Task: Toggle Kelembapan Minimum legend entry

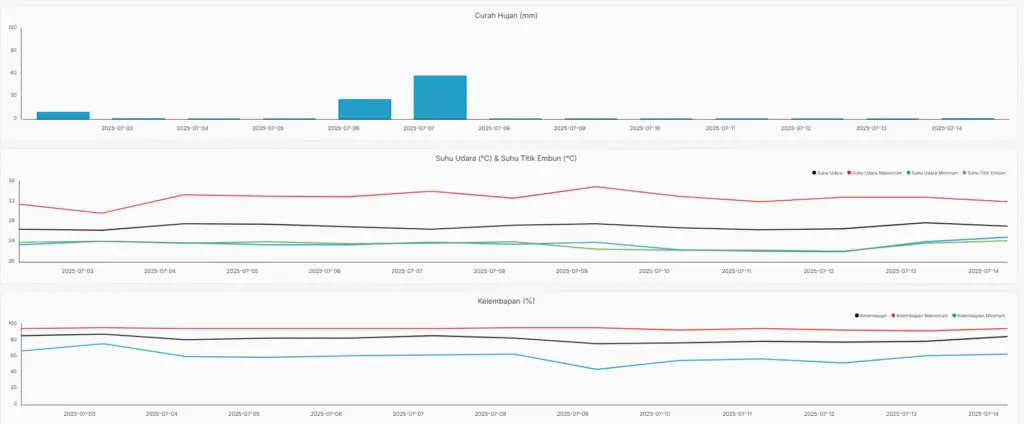Action: [980, 316]
